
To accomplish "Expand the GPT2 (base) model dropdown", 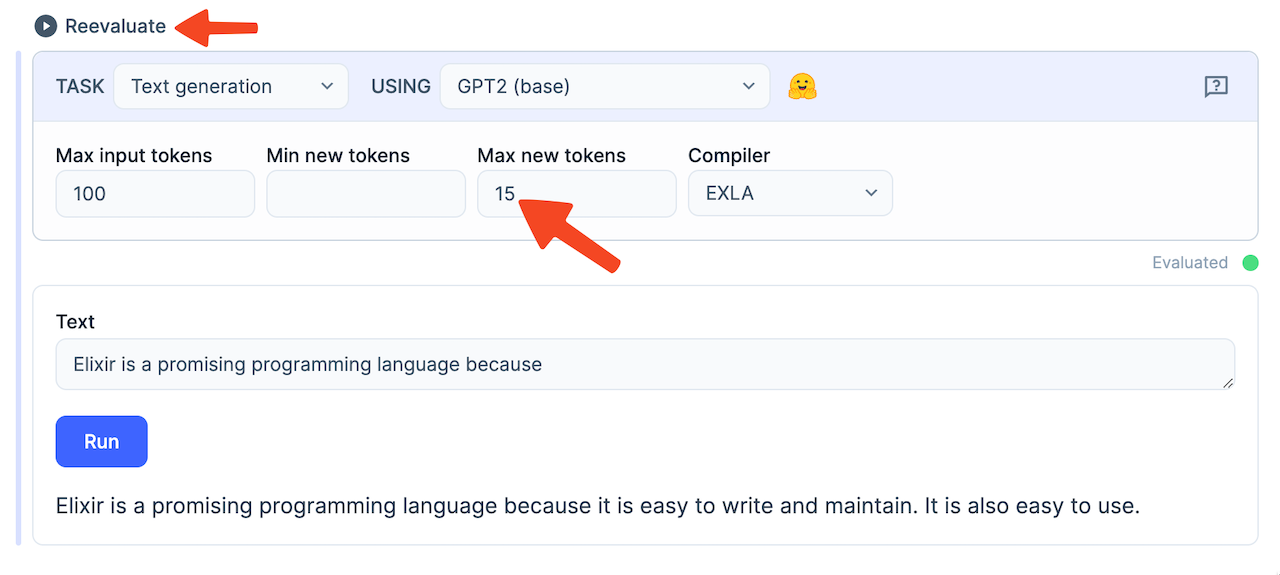I will [604, 87].
